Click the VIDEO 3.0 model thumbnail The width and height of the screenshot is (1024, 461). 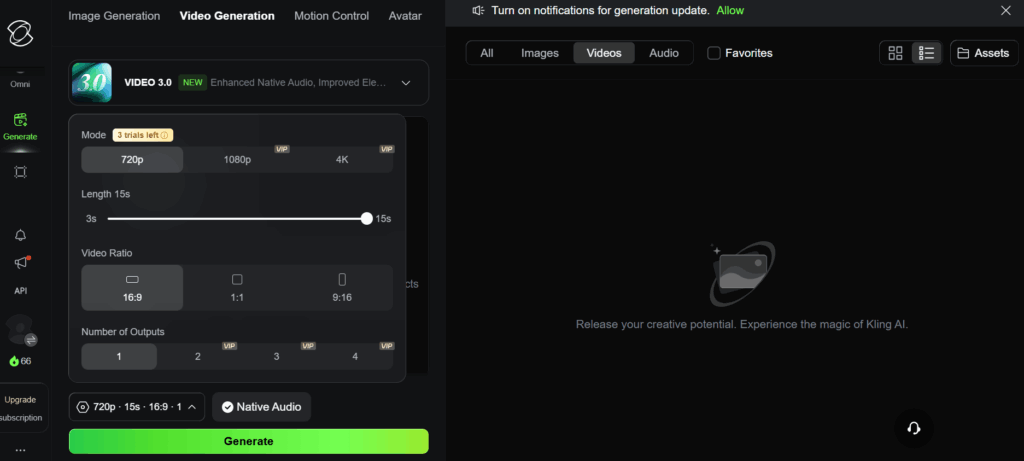(91, 82)
